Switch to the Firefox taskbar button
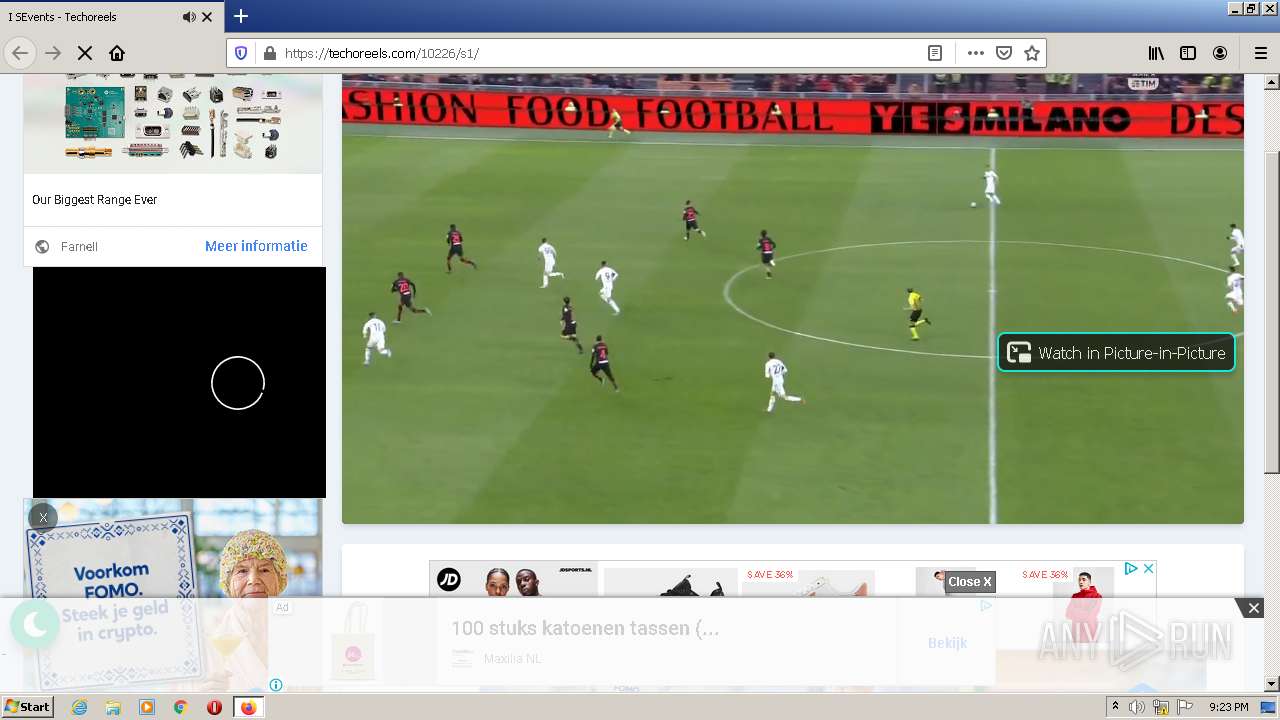The image size is (1280, 720). tap(248, 707)
